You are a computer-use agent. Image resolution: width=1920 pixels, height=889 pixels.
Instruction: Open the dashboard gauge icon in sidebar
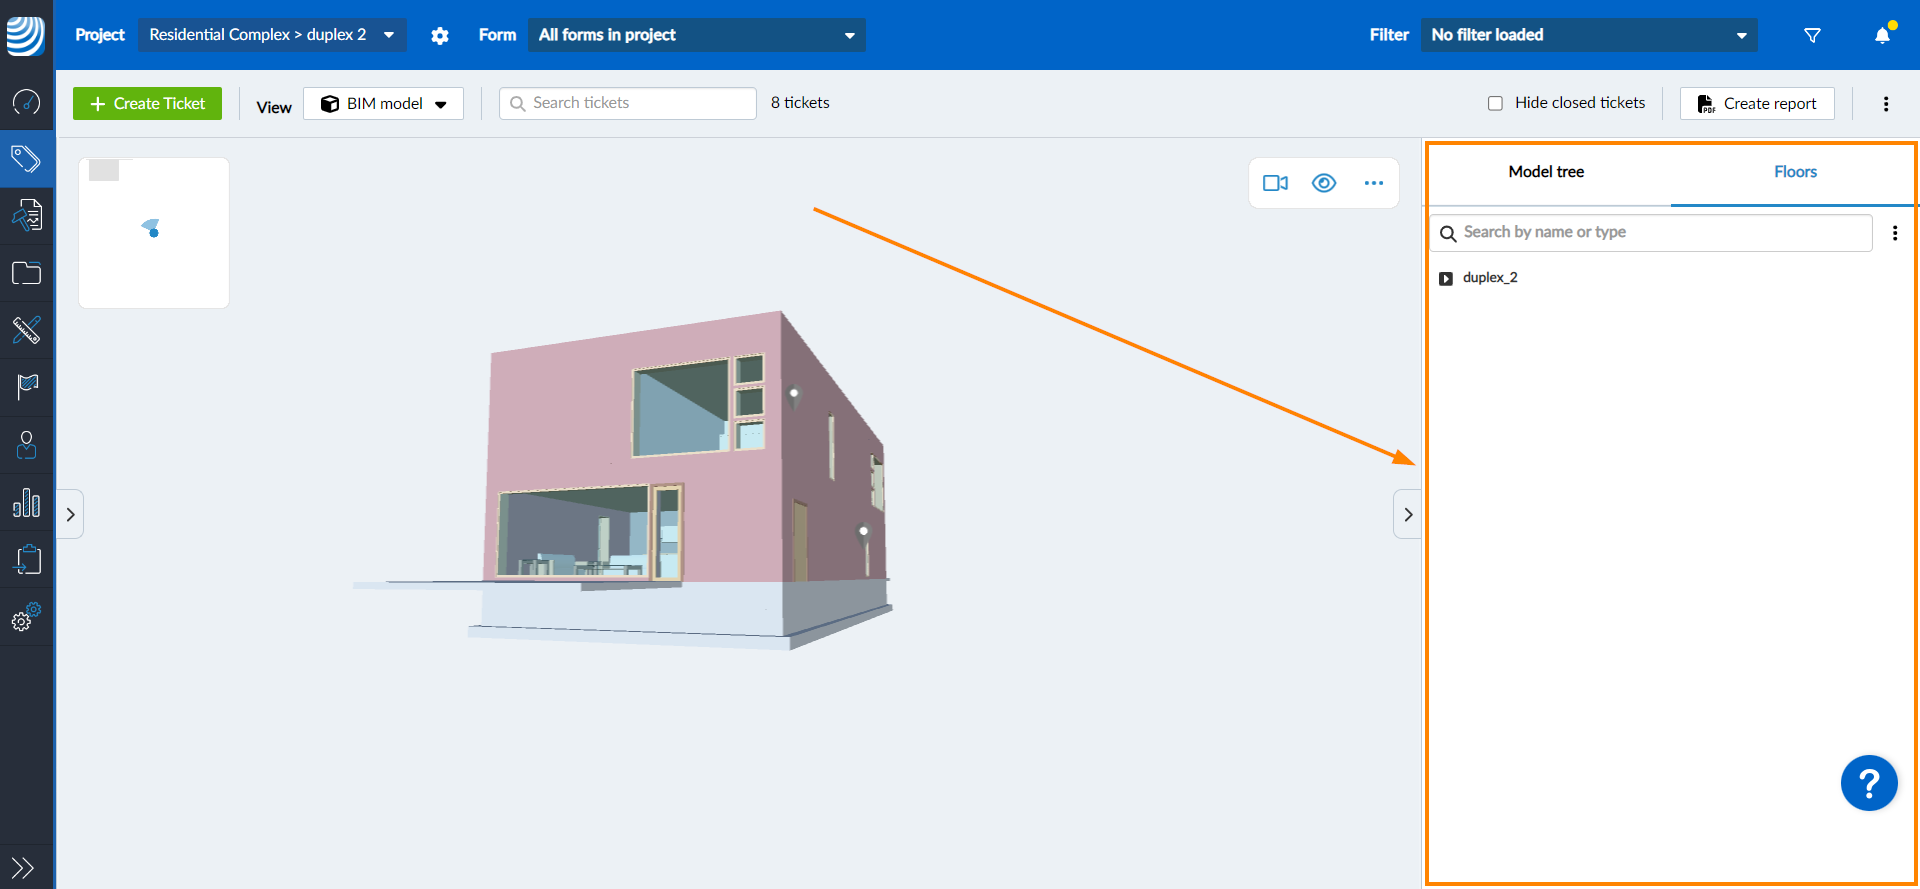point(27,102)
